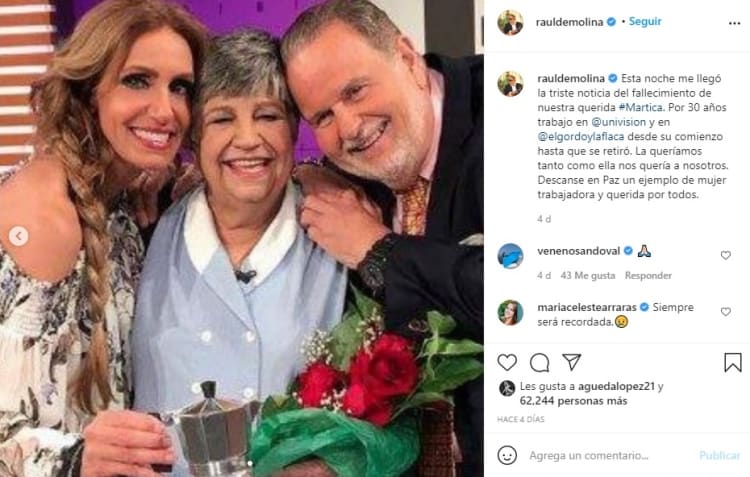Image resolution: width=750 pixels, height=477 pixels.
Task: Reply to venenosandoval with Responder
Action: point(648,276)
